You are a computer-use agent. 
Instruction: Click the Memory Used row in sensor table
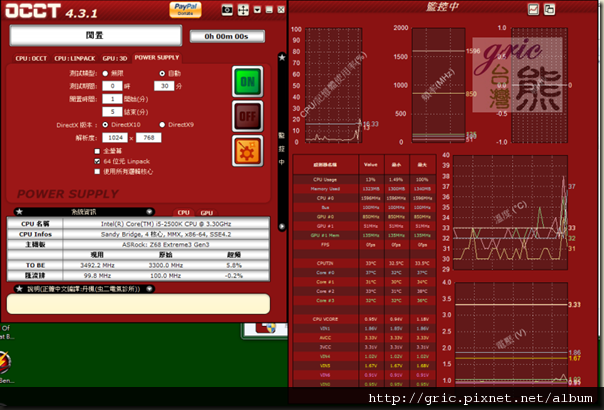pyautogui.click(x=364, y=189)
